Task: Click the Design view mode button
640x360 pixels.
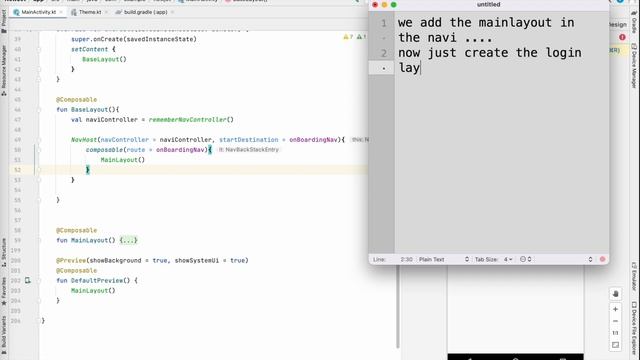Action: 618,24
